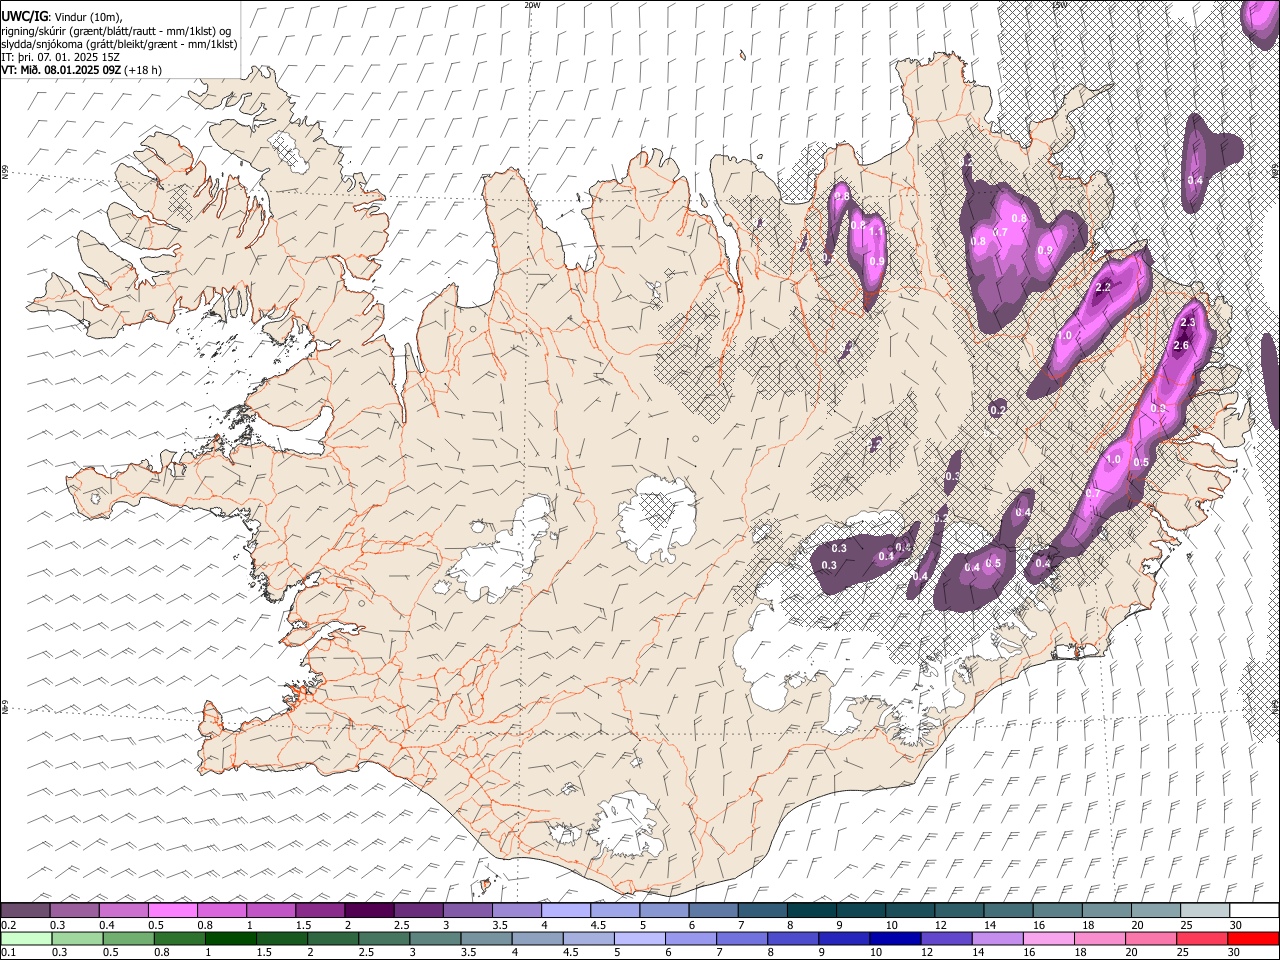
Task: Click the 2.2 precipitation value on map
Action: pyautogui.click(x=1103, y=287)
